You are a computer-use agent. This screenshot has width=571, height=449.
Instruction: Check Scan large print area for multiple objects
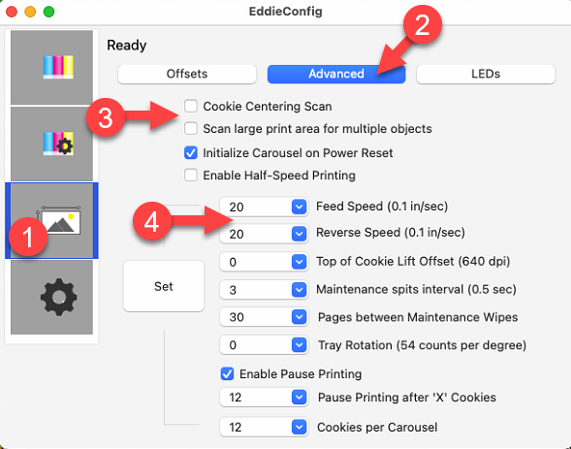pyautogui.click(x=191, y=129)
